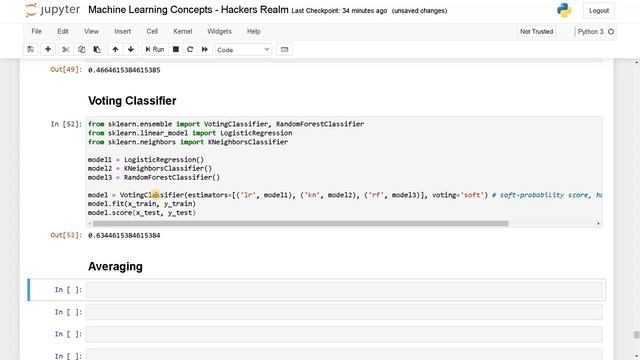This screenshot has height=360, width=640.
Task: Move selected cell down arrow
Action: click(131, 49)
